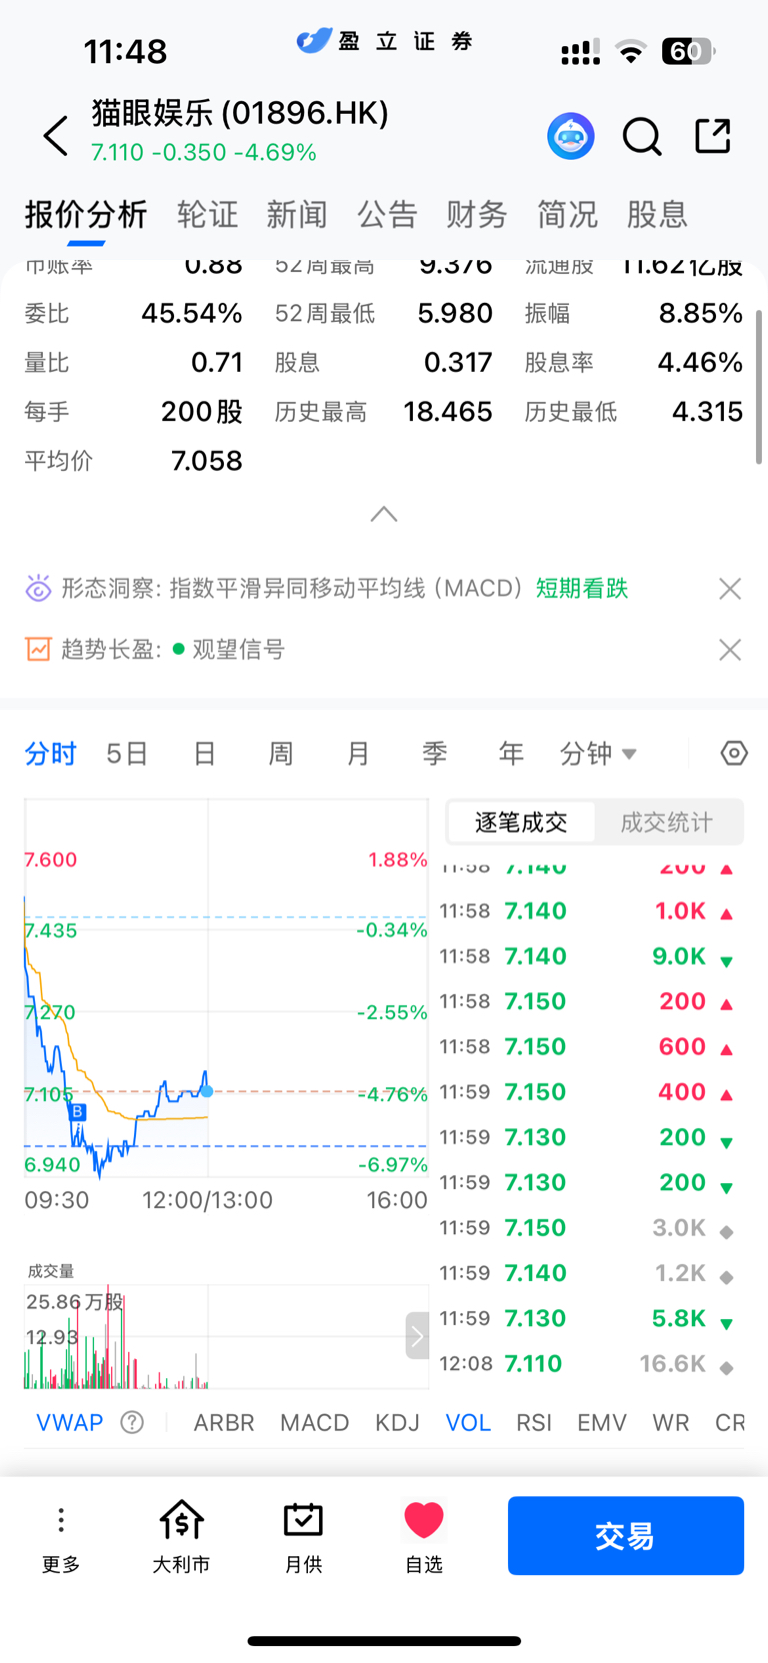Select the 周 chart period
Image resolution: width=768 pixels, height=1663 pixels.
point(281,753)
